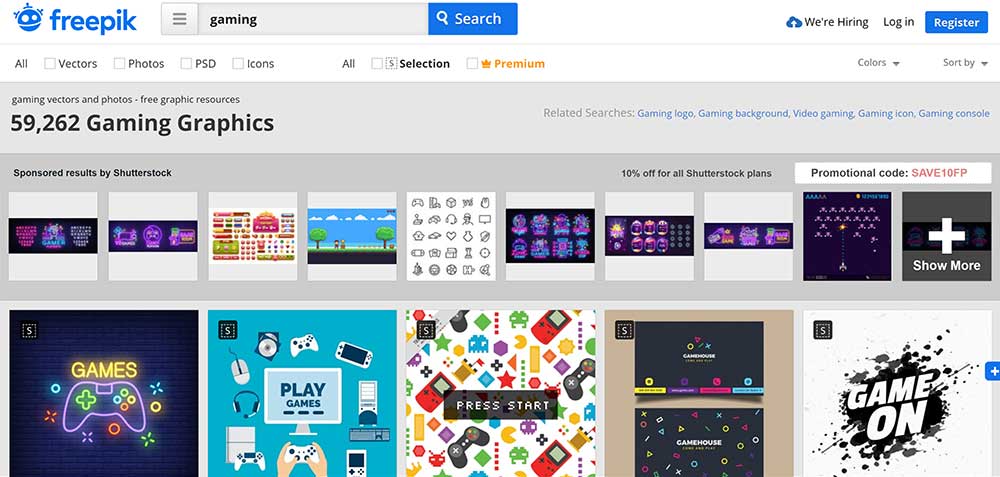Viewport: 1000px width, 477px height.
Task: Click the Freepik robot logo icon
Action: point(28,18)
